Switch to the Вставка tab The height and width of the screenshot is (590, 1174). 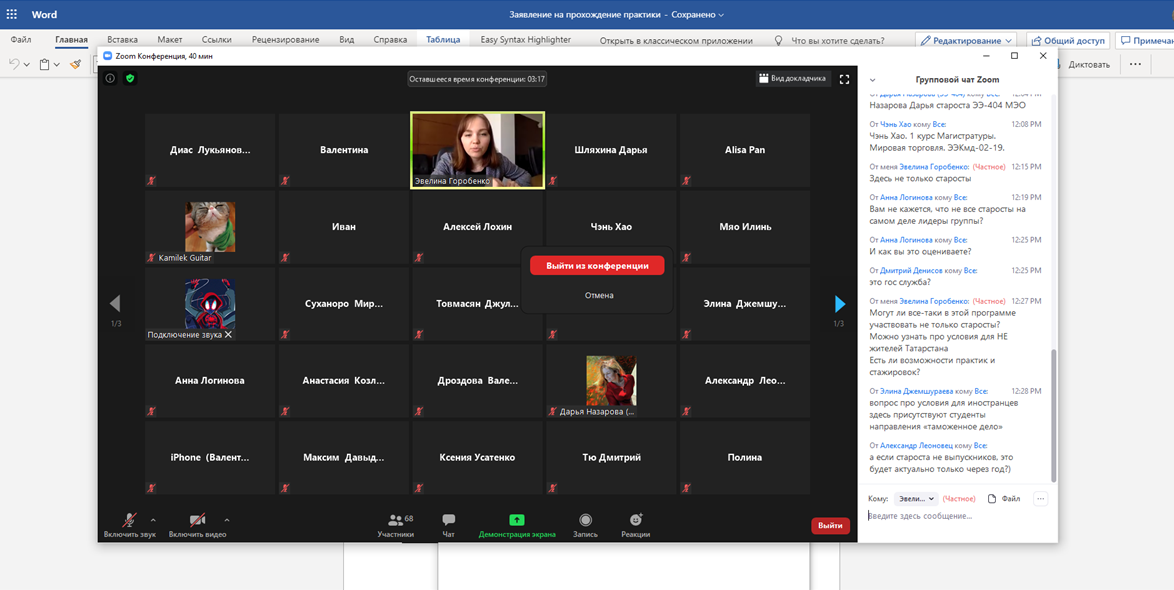123,40
